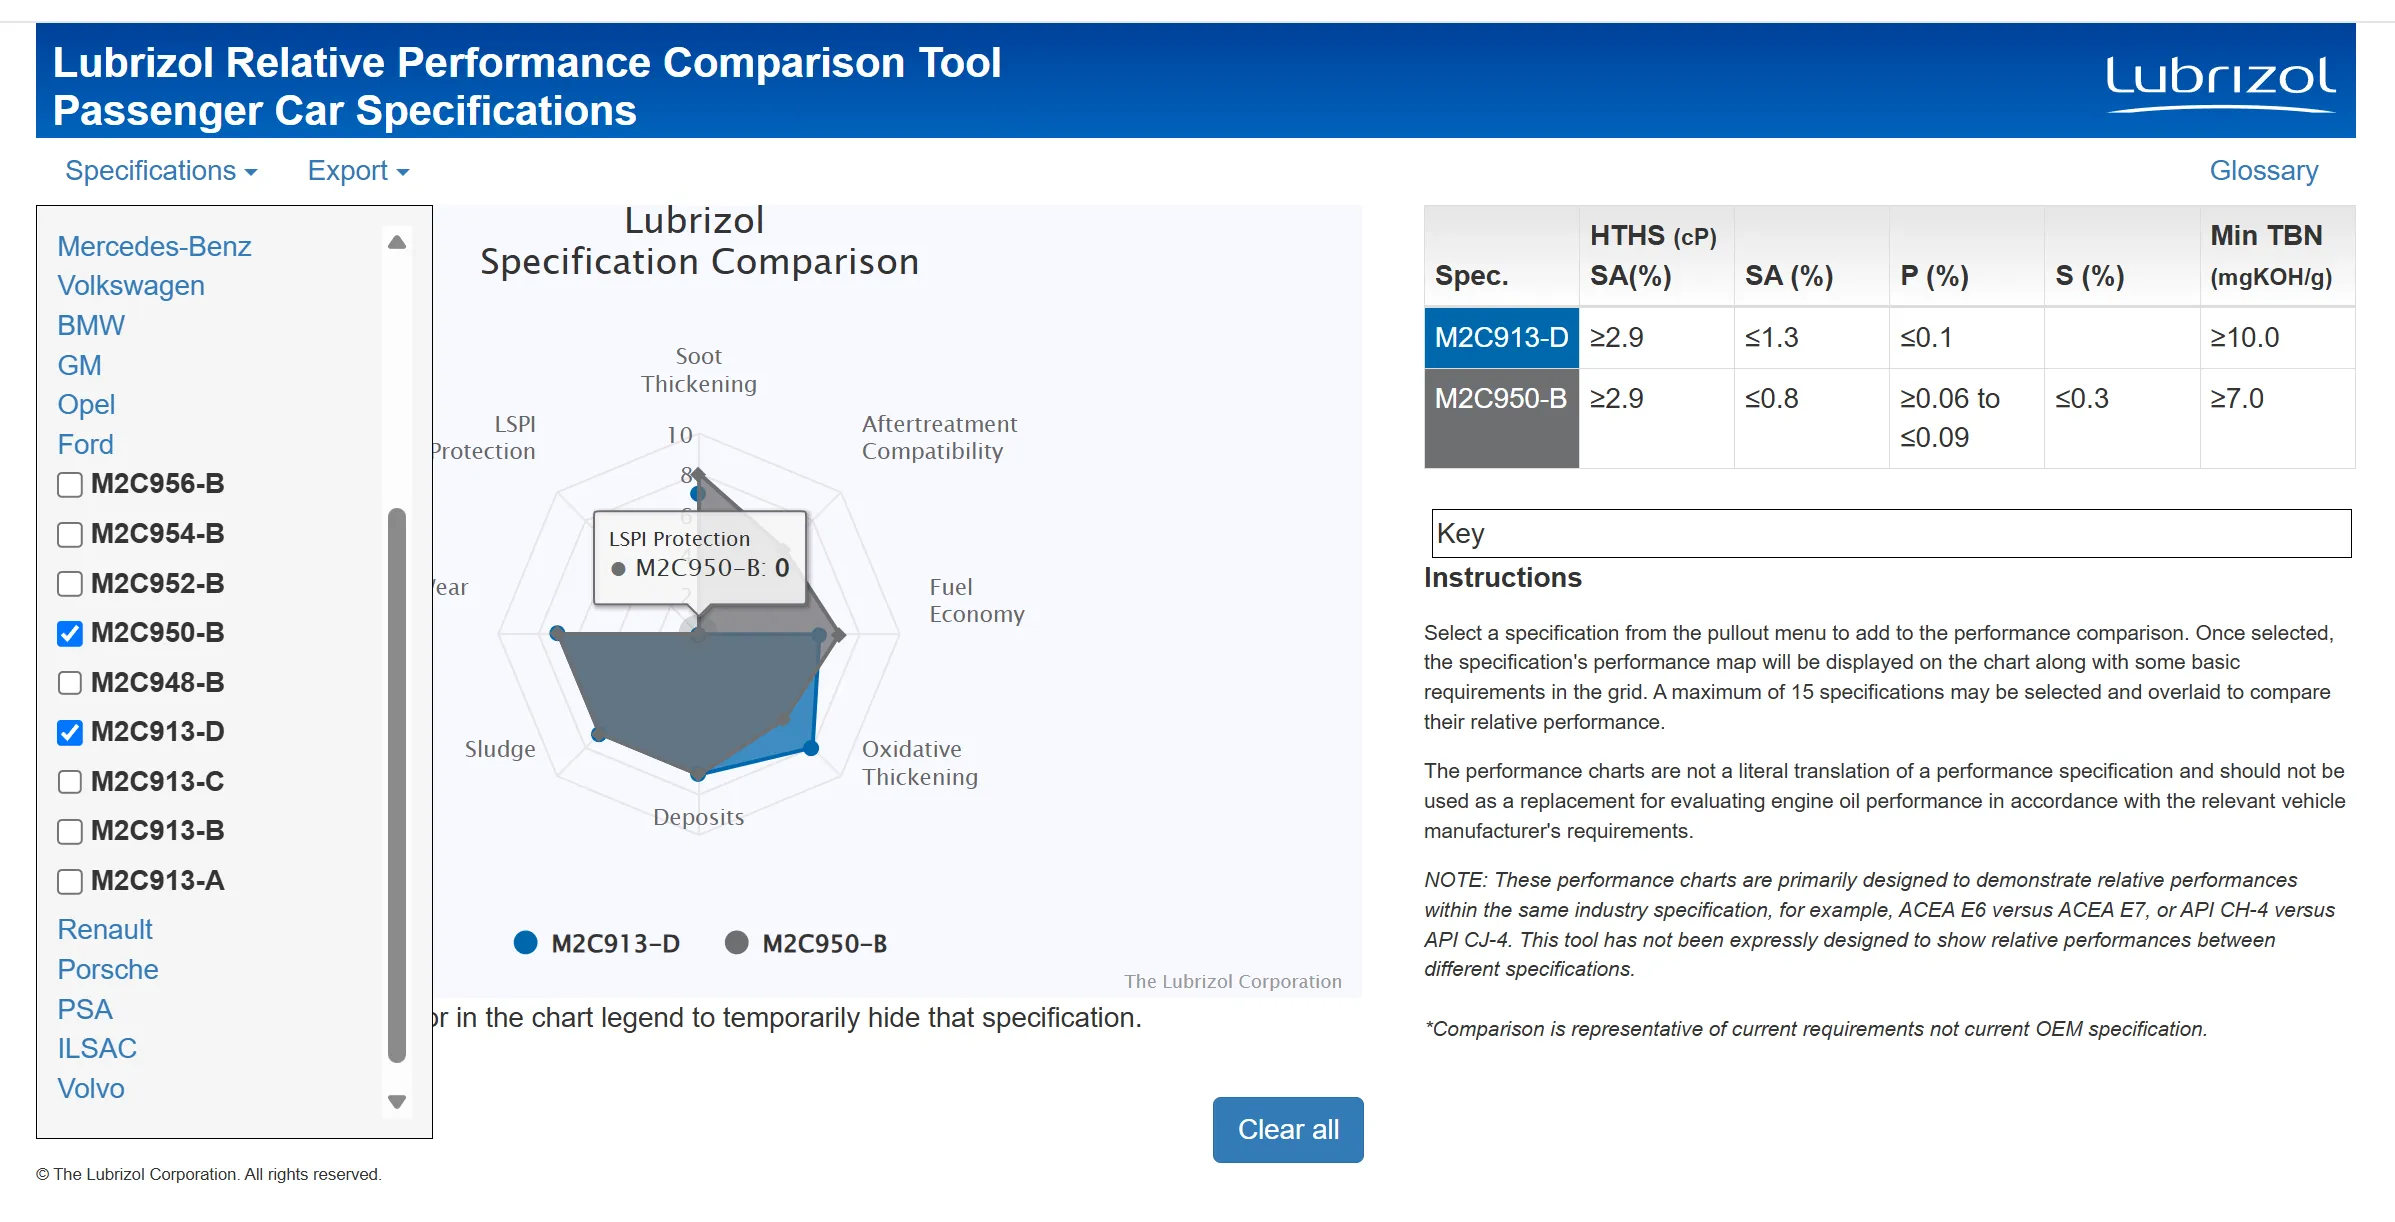Open the Specifications dropdown menu

coord(161,171)
